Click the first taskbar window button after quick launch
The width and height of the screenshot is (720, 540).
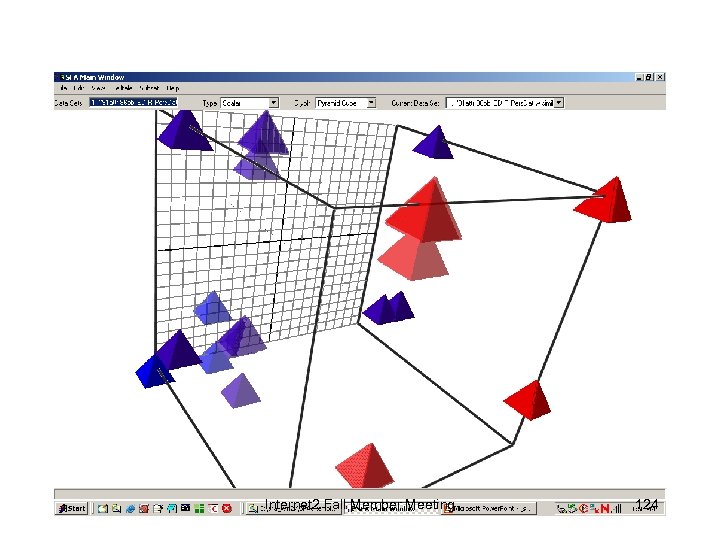(x=292, y=508)
